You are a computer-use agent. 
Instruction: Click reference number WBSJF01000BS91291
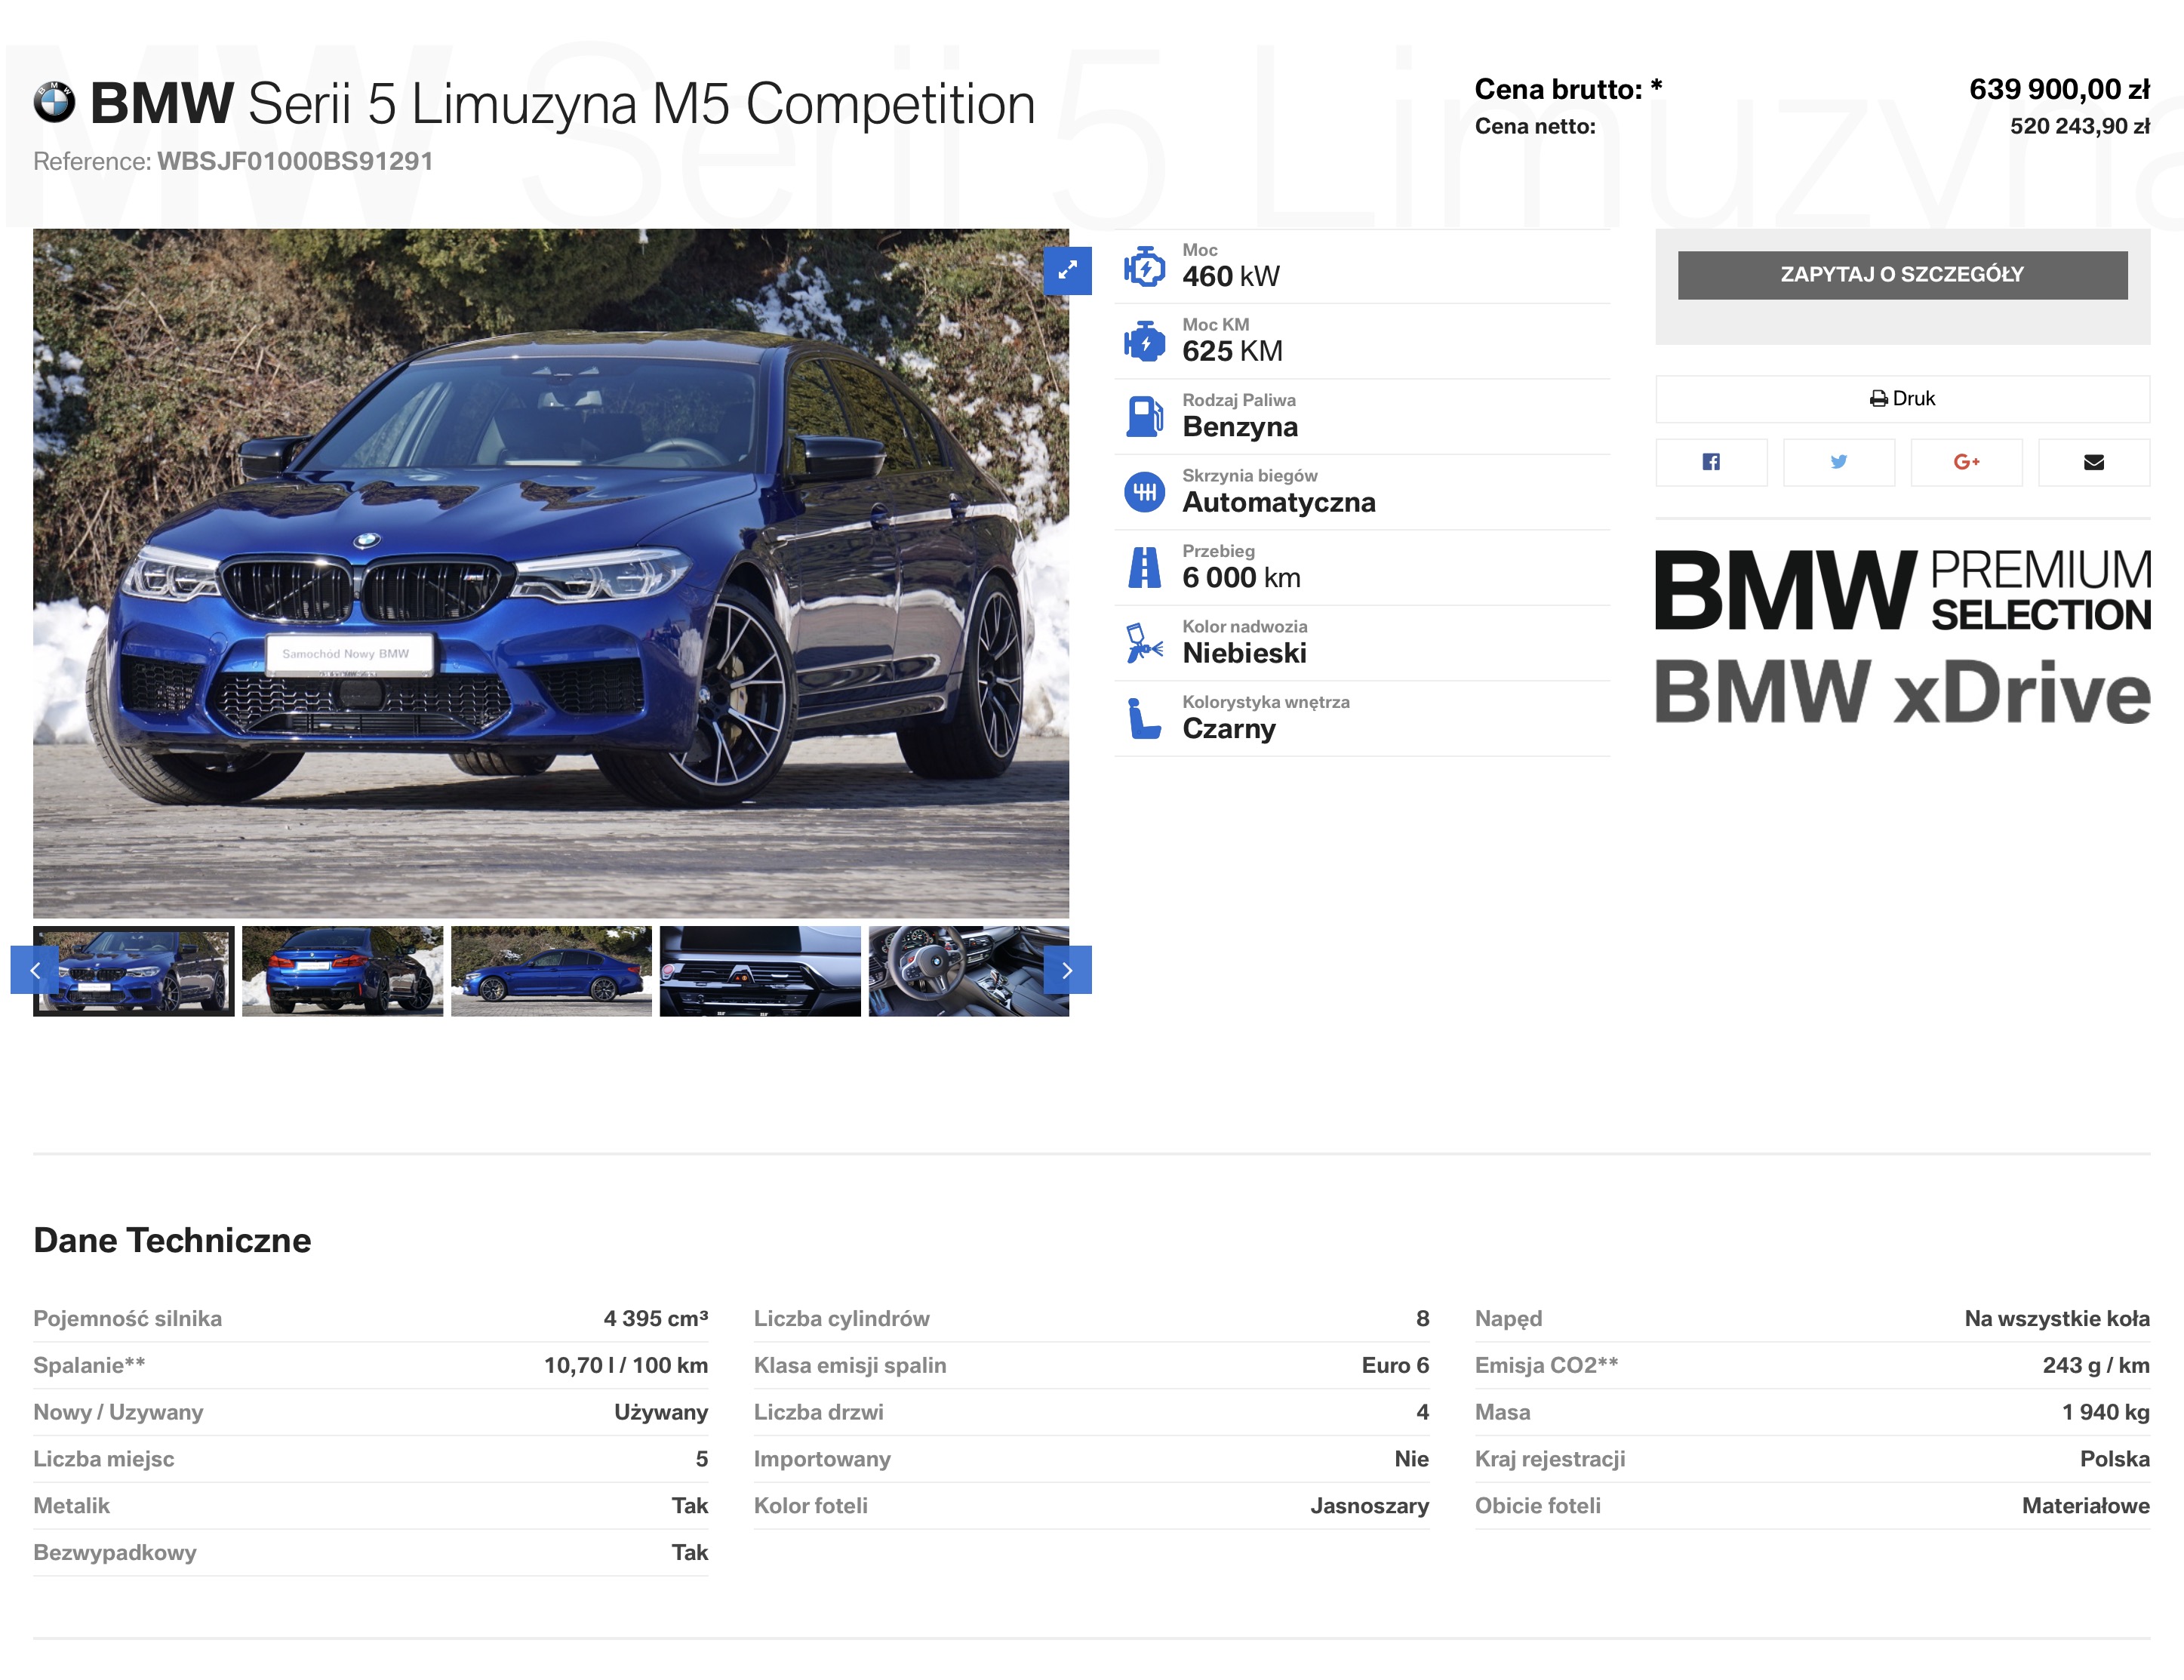coord(295,161)
